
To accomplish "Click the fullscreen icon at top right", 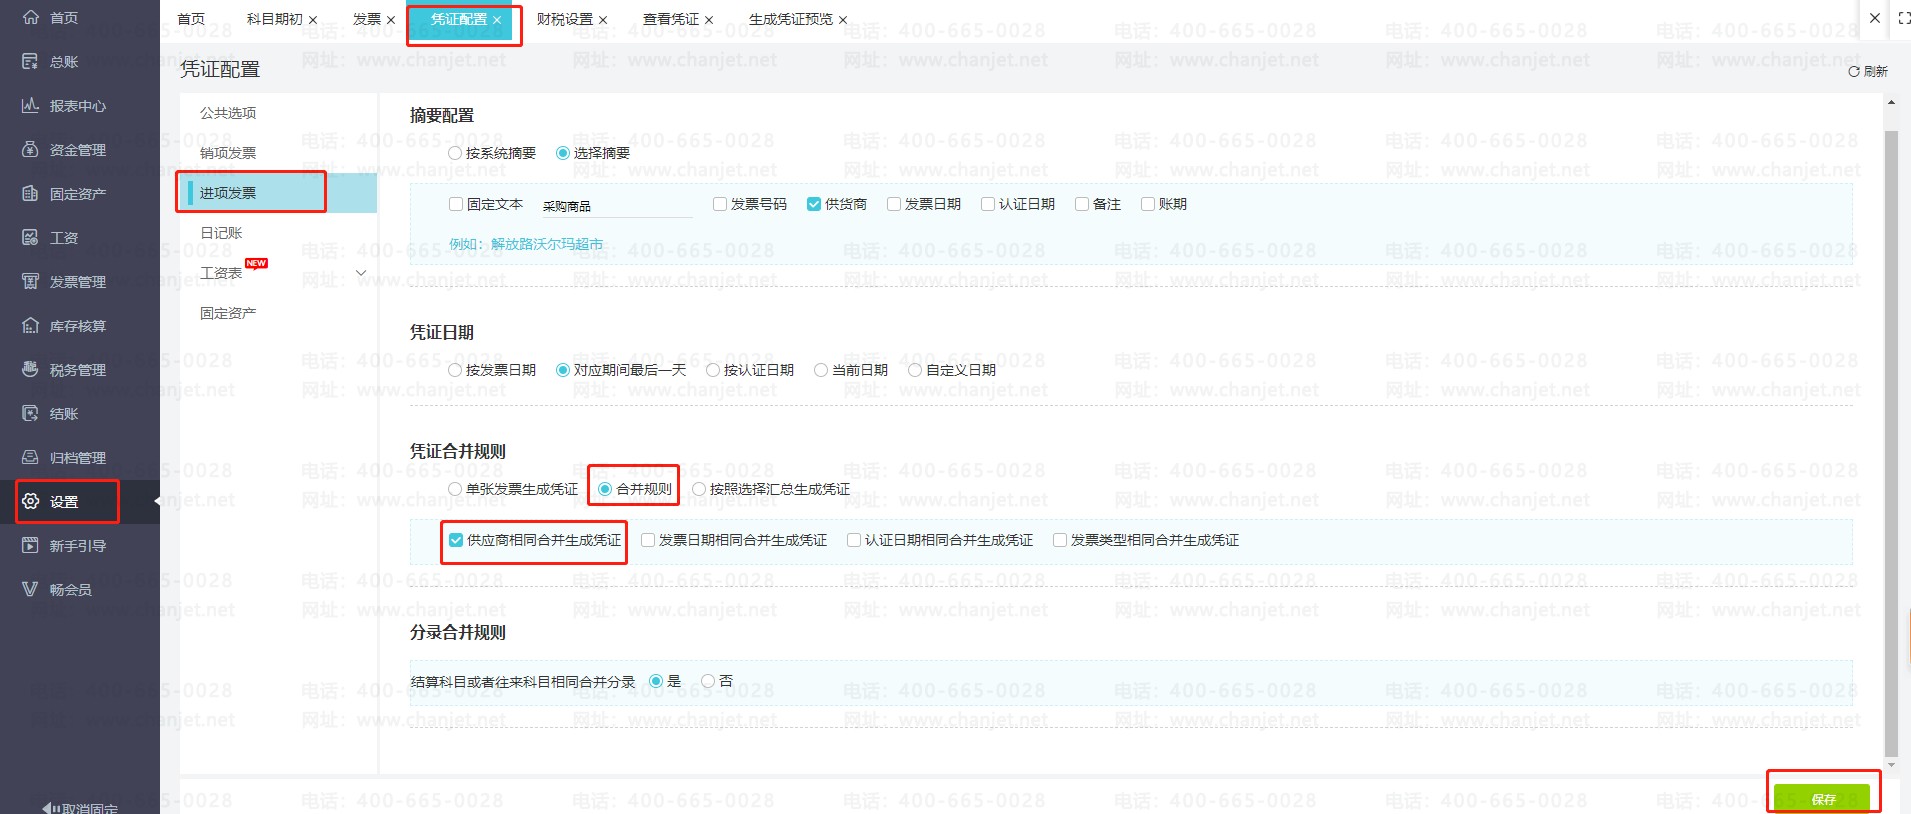I will pyautogui.click(x=1904, y=18).
